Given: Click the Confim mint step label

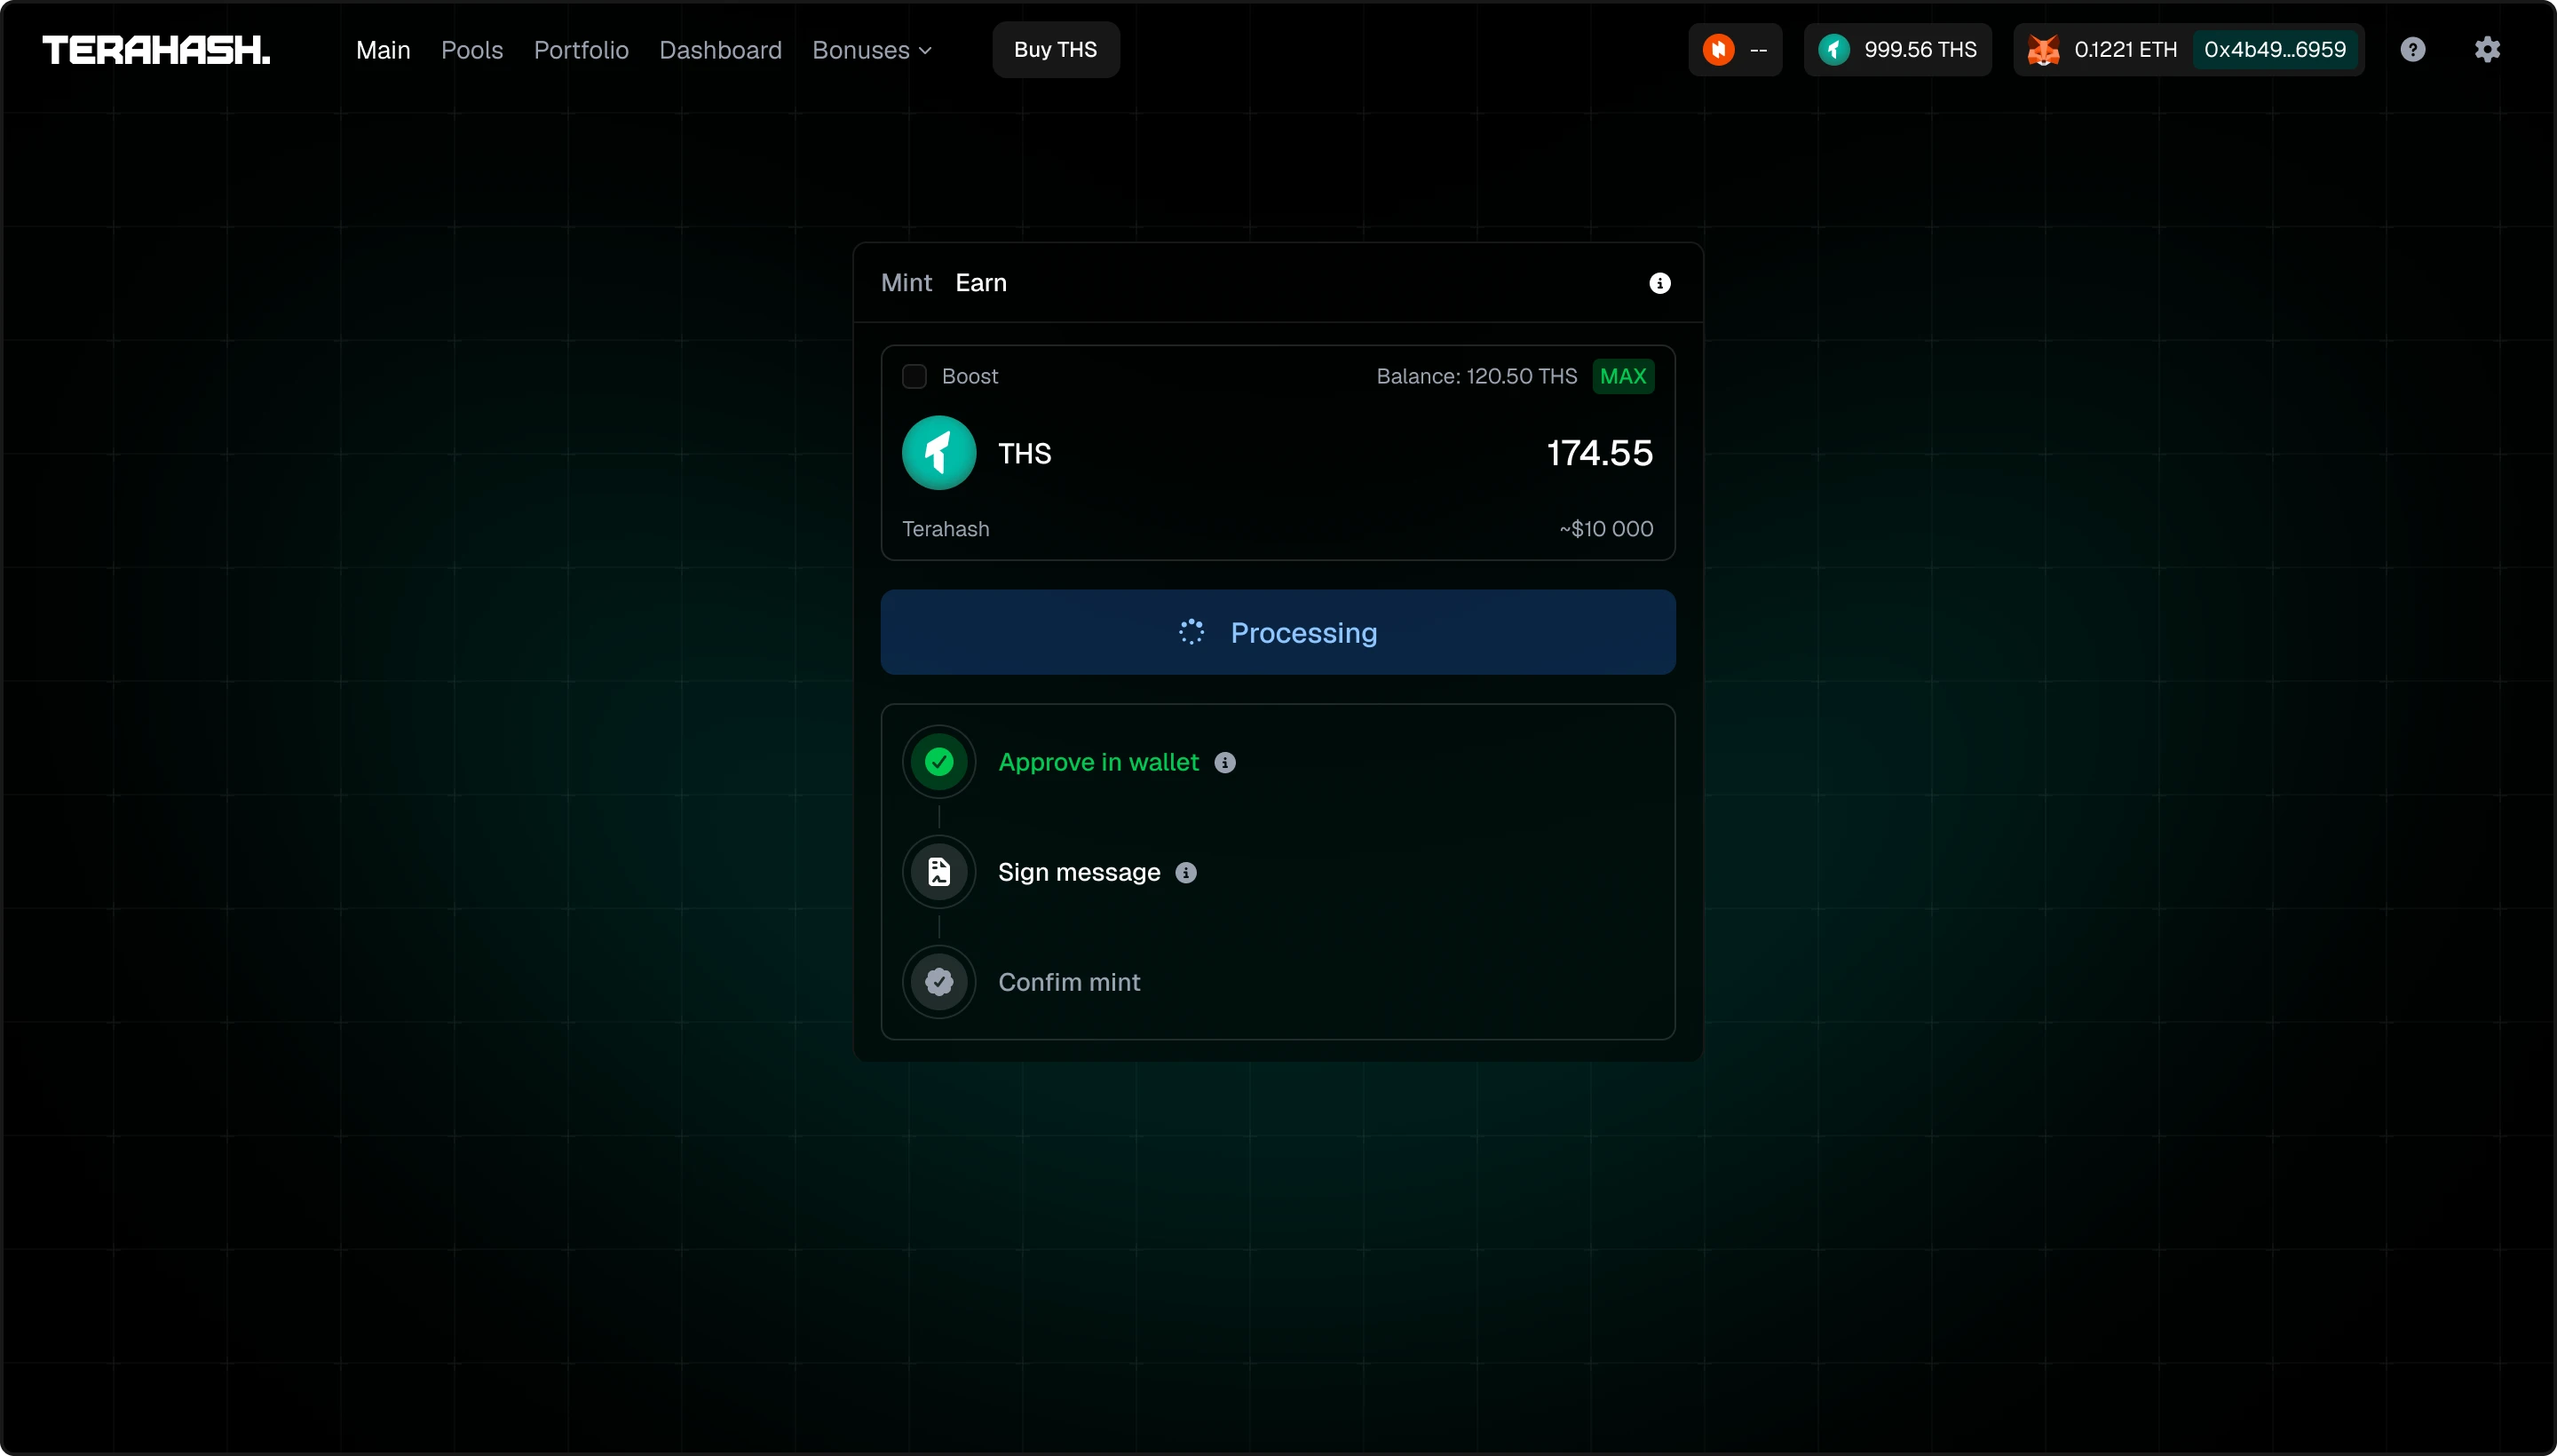Looking at the screenshot, I should (1069, 982).
